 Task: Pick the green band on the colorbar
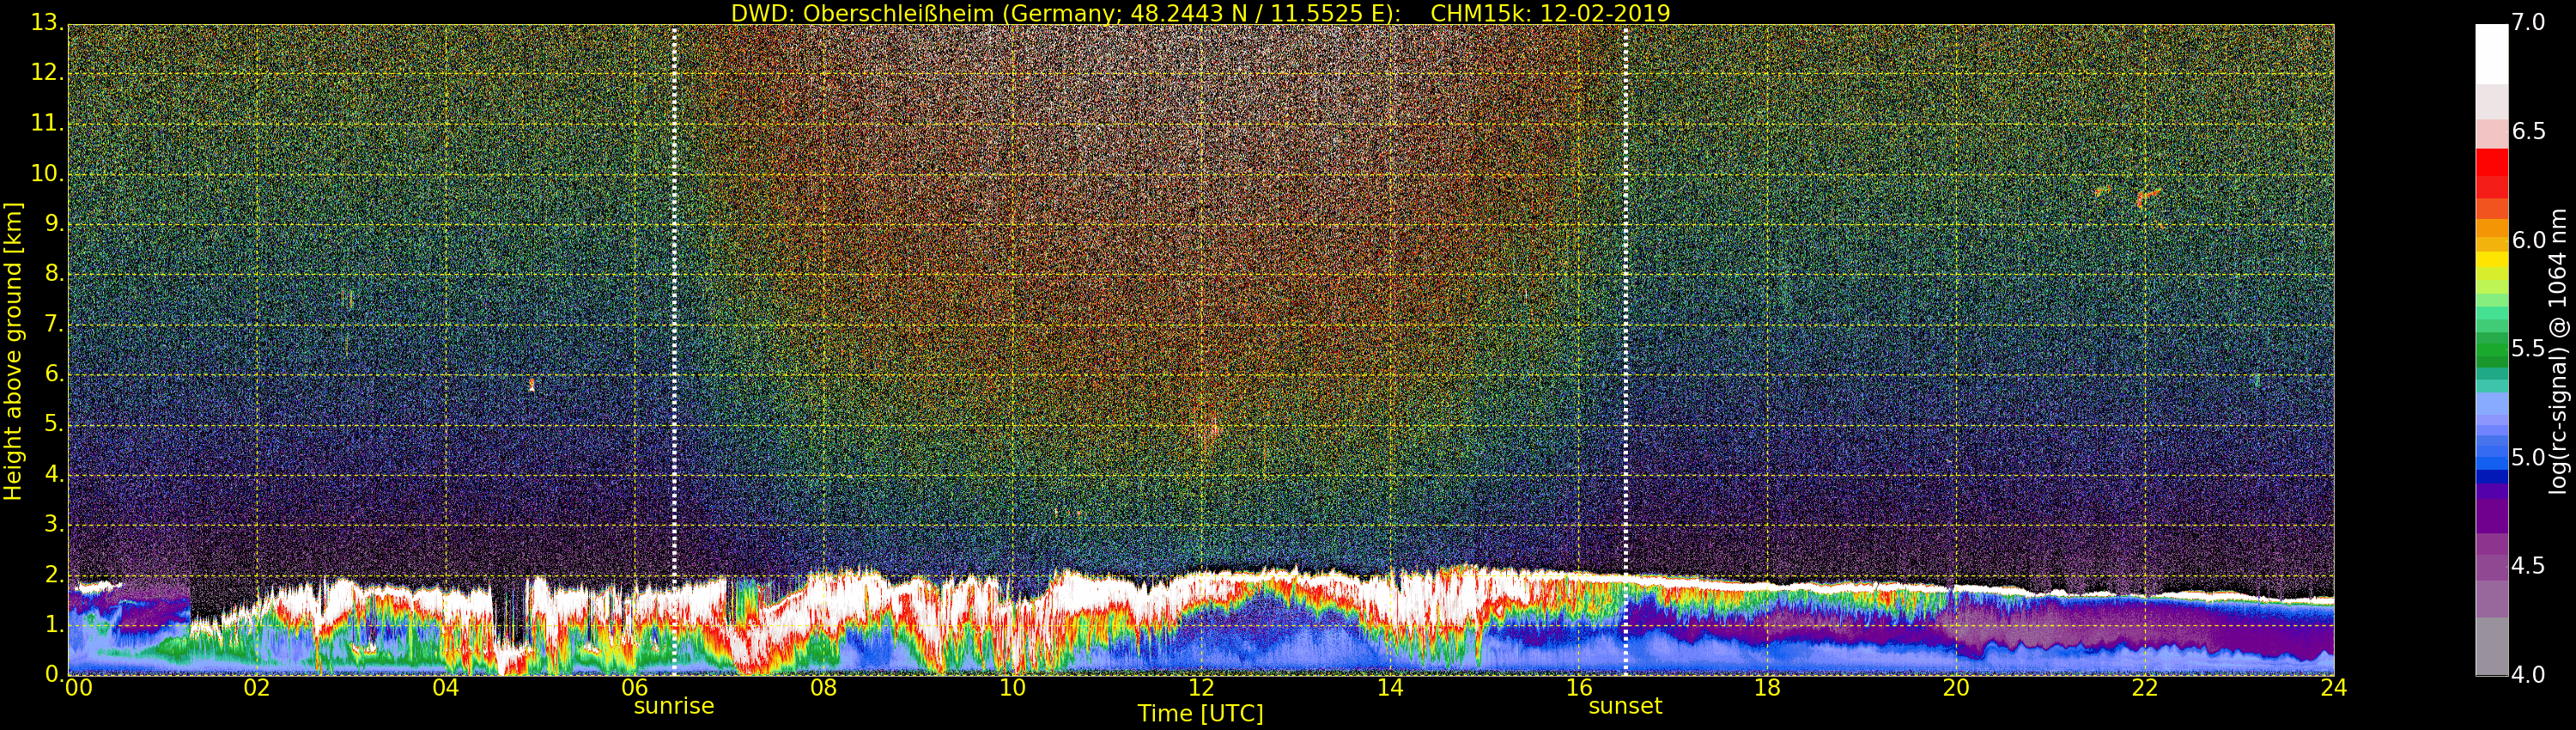pyautogui.click(x=2491, y=345)
